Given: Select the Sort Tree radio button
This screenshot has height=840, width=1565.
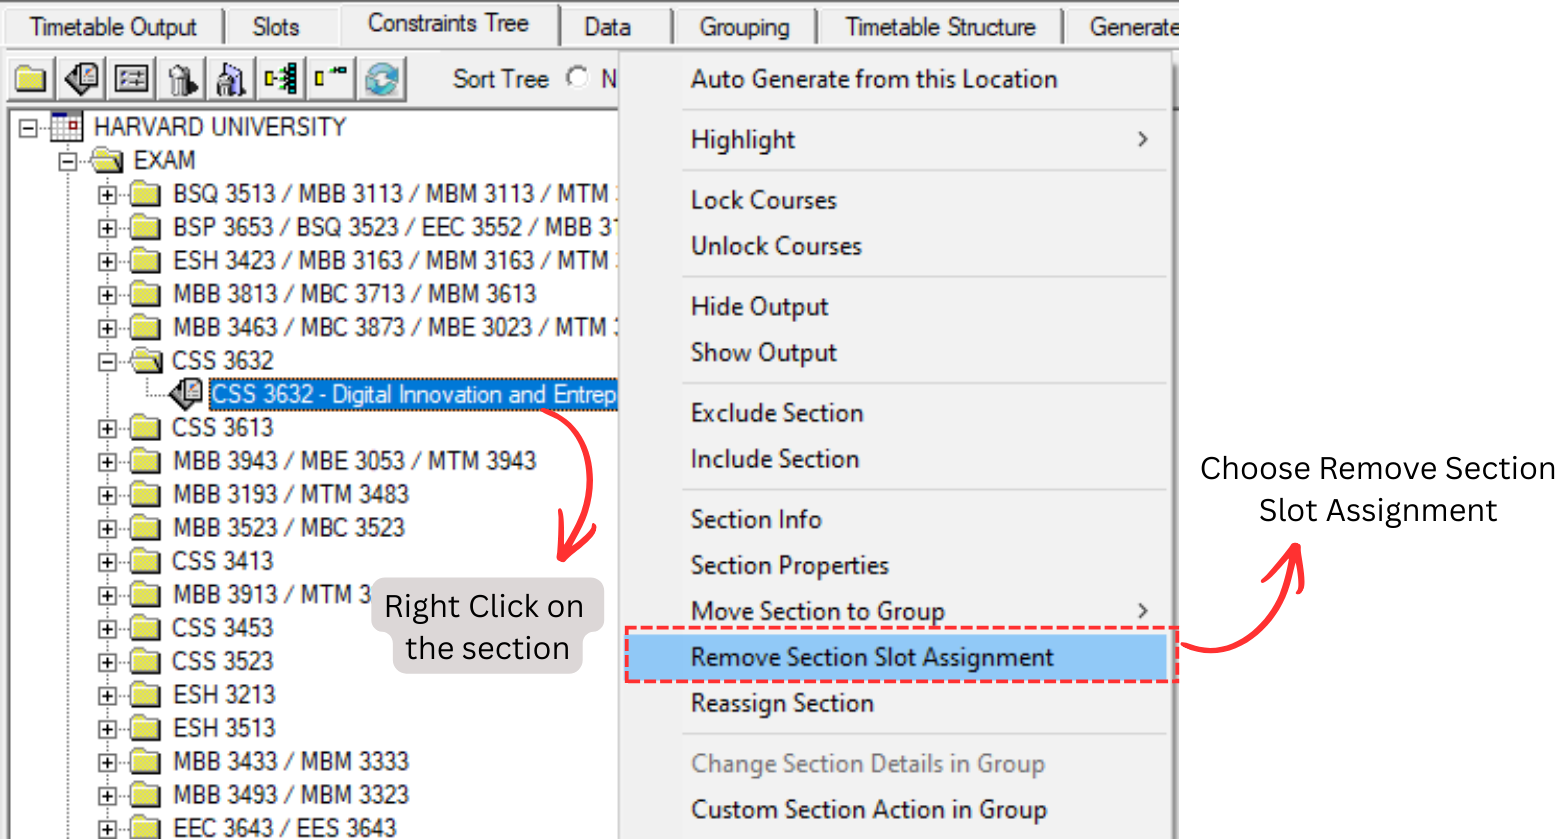Looking at the screenshot, I should [577, 77].
